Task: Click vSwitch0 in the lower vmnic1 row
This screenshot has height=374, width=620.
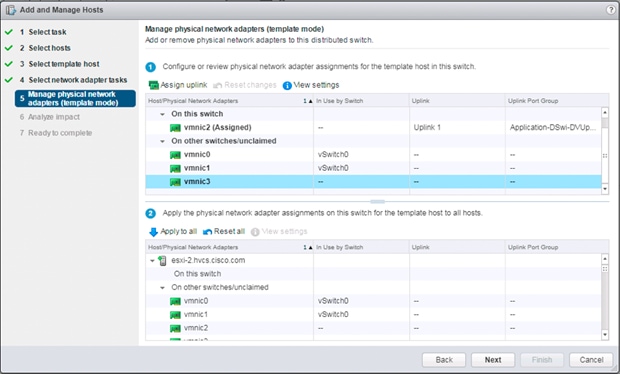Action: [333, 315]
